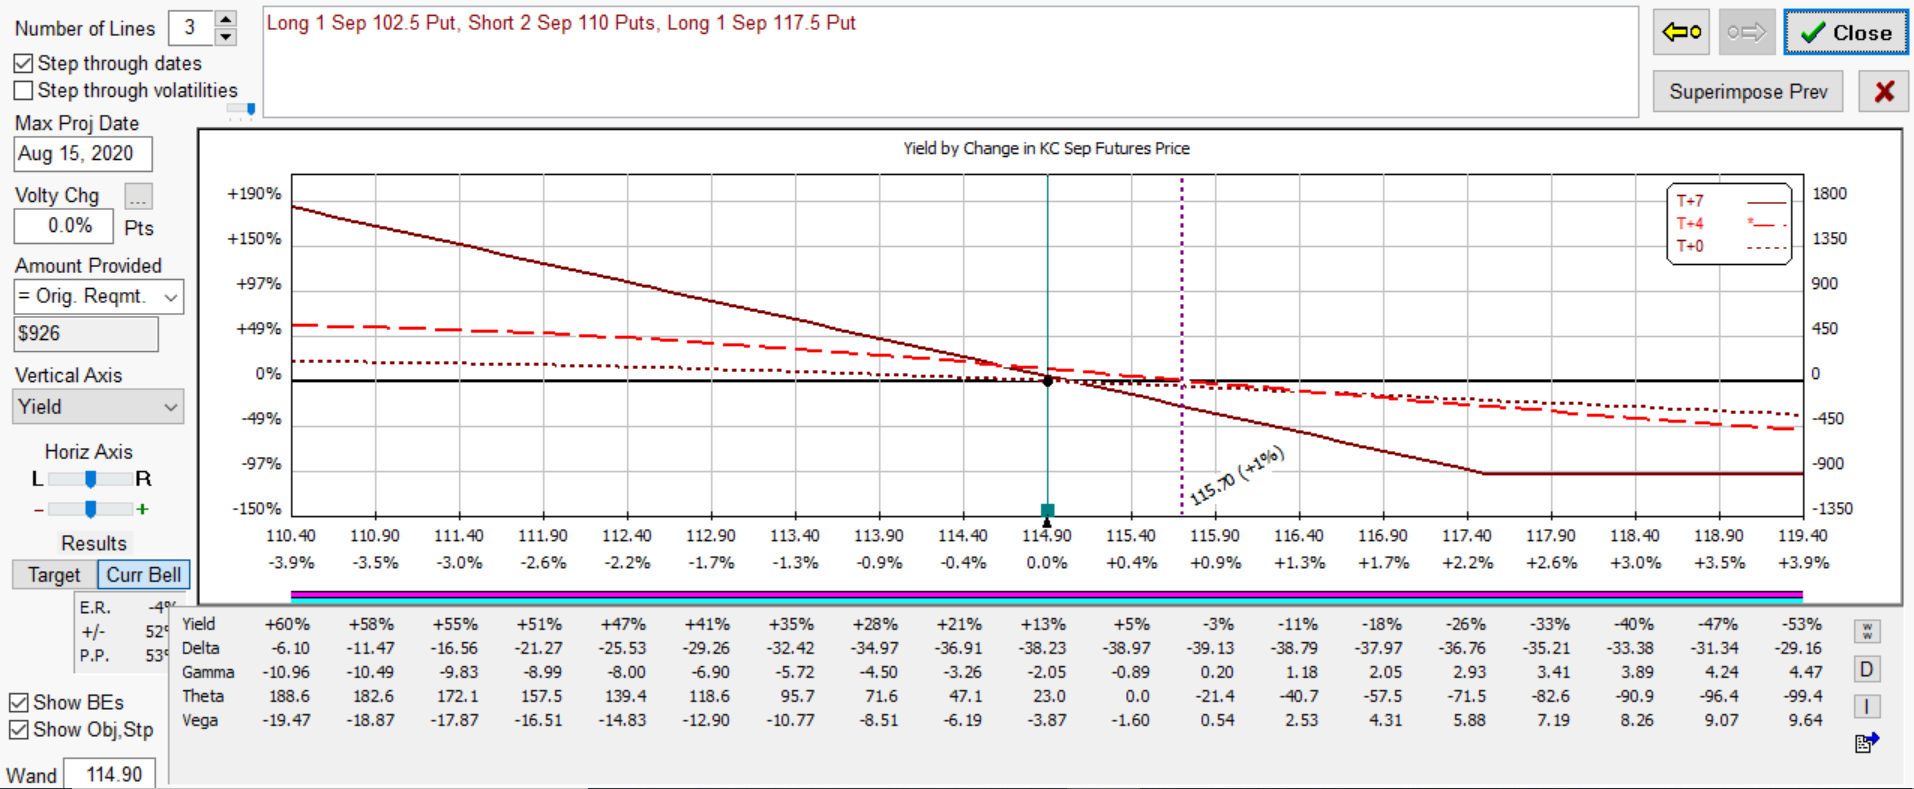Viewport: 1914px width, 789px height.
Task: Click the teal wand marker on the axis
Action: click(x=1047, y=510)
